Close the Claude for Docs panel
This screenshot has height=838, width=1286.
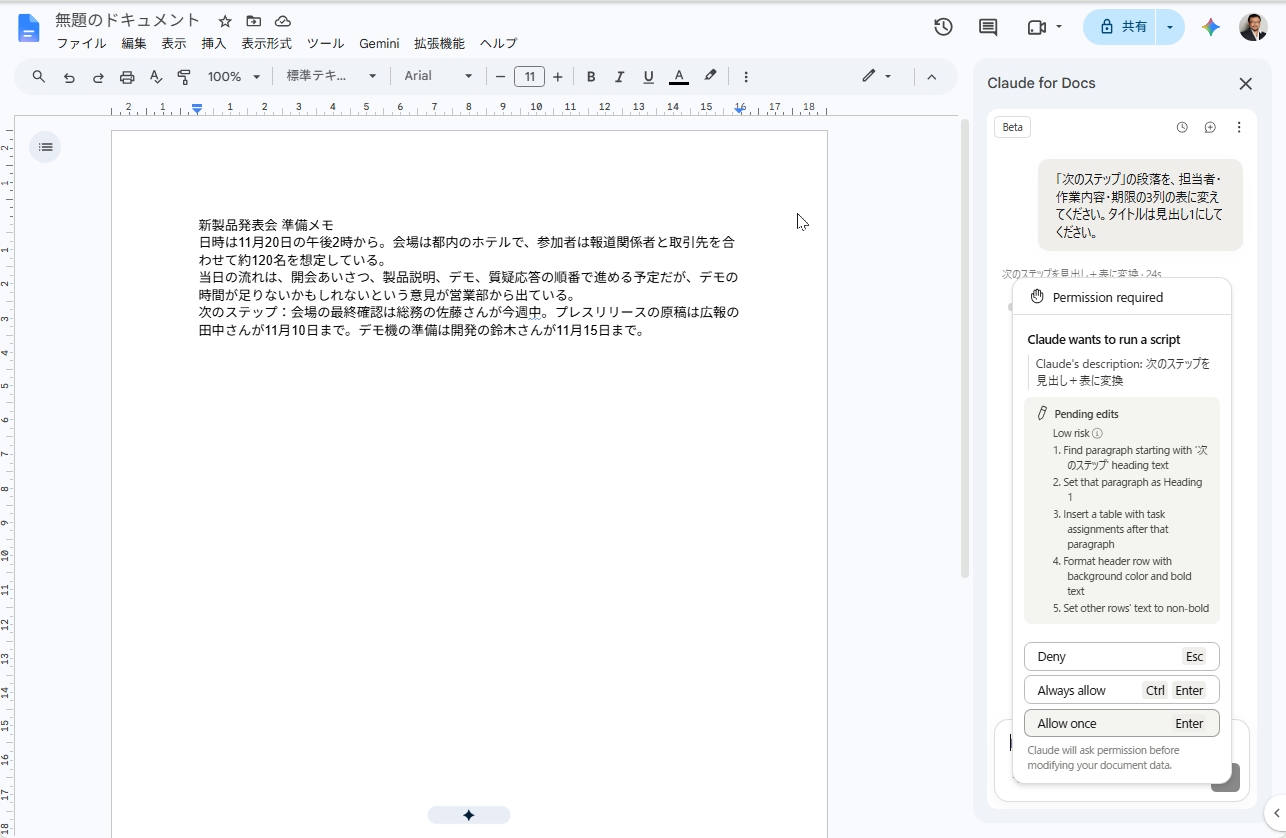point(1245,84)
